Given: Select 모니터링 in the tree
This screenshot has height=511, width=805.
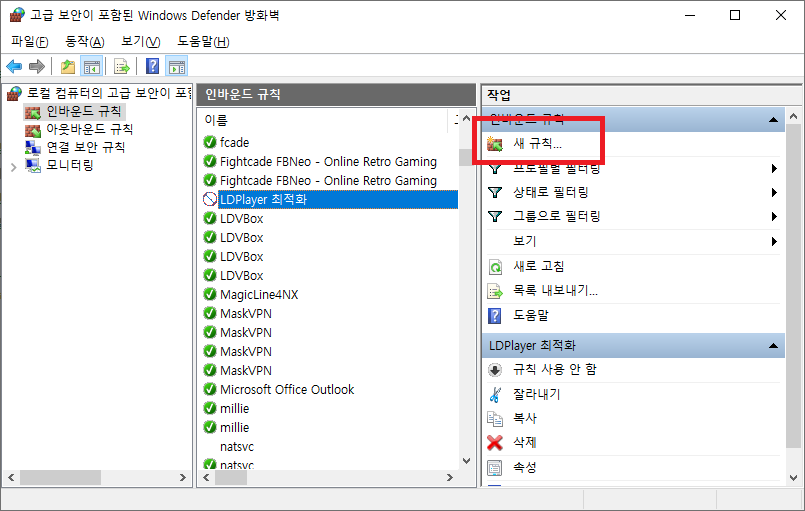Looking at the screenshot, I should pos(70,165).
